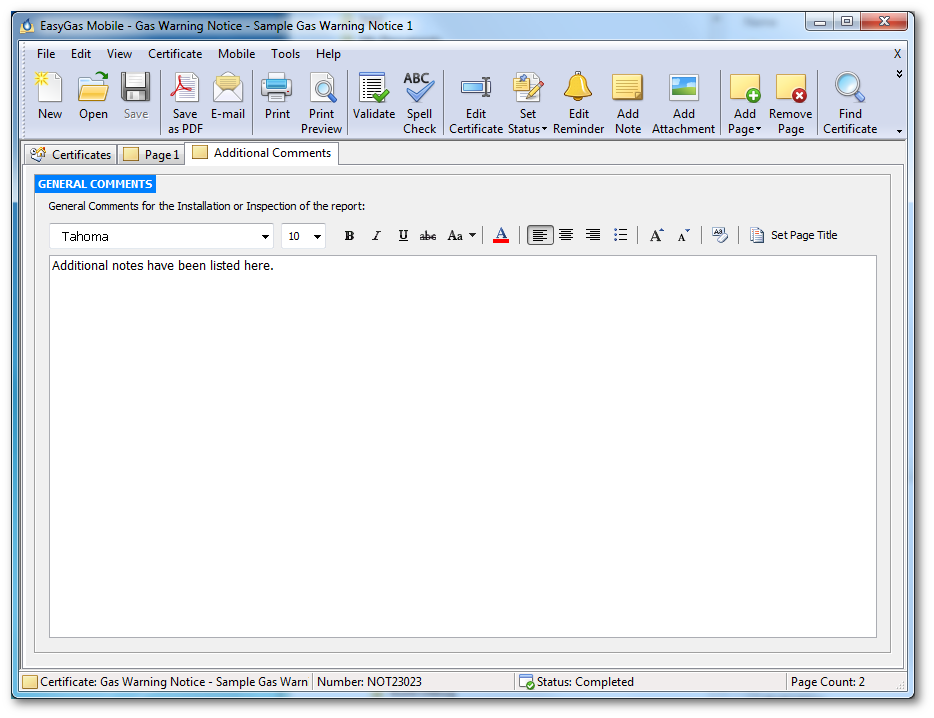The width and height of the screenshot is (934, 718).
Task: Center align the text
Action: tap(566, 235)
